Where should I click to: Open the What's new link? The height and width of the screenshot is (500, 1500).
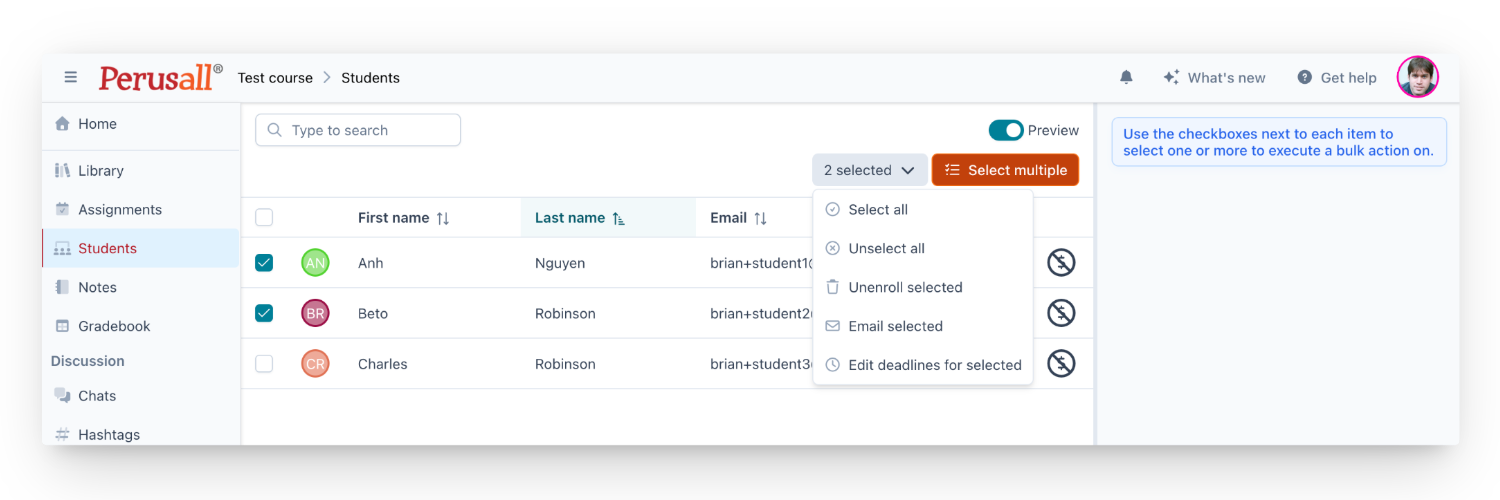tap(1214, 77)
